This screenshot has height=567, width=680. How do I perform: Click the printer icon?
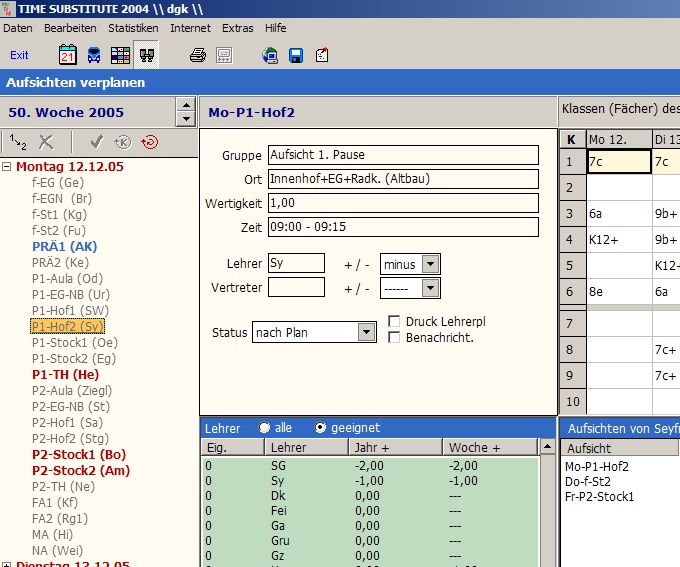[x=198, y=55]
